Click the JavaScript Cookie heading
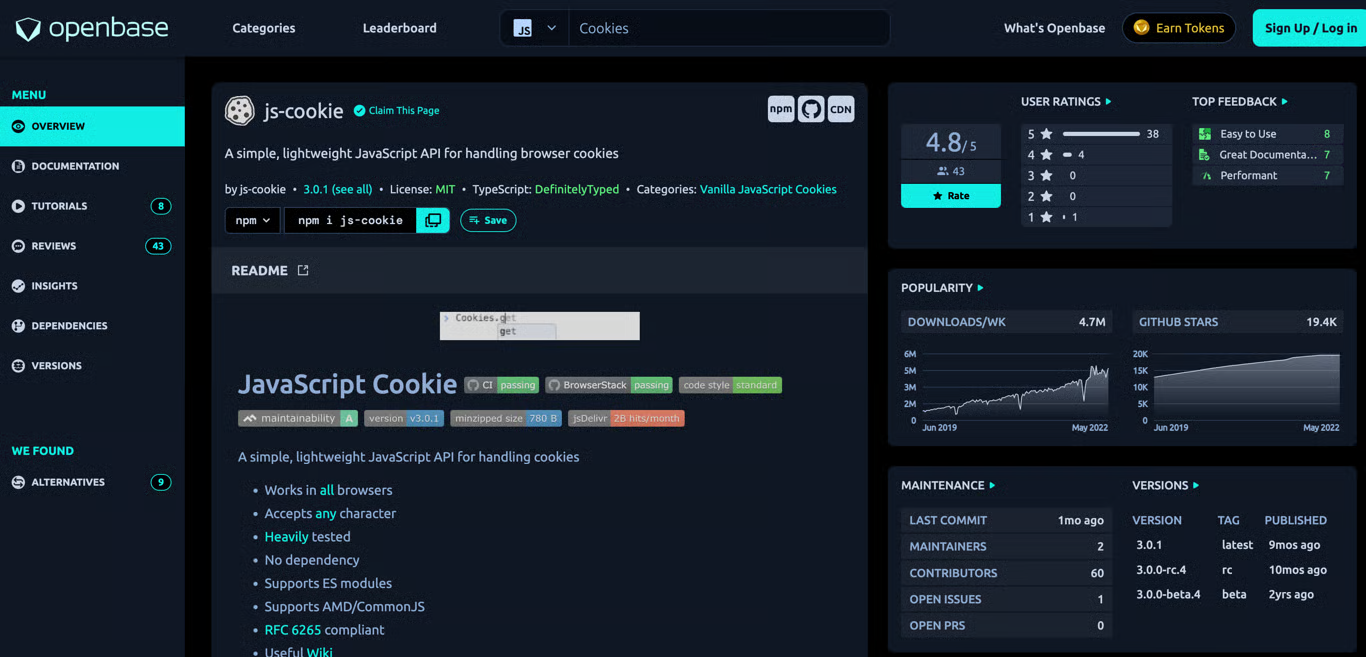Image resolution: width=1366 pixels, height=657 pixels. coord(347,384)
